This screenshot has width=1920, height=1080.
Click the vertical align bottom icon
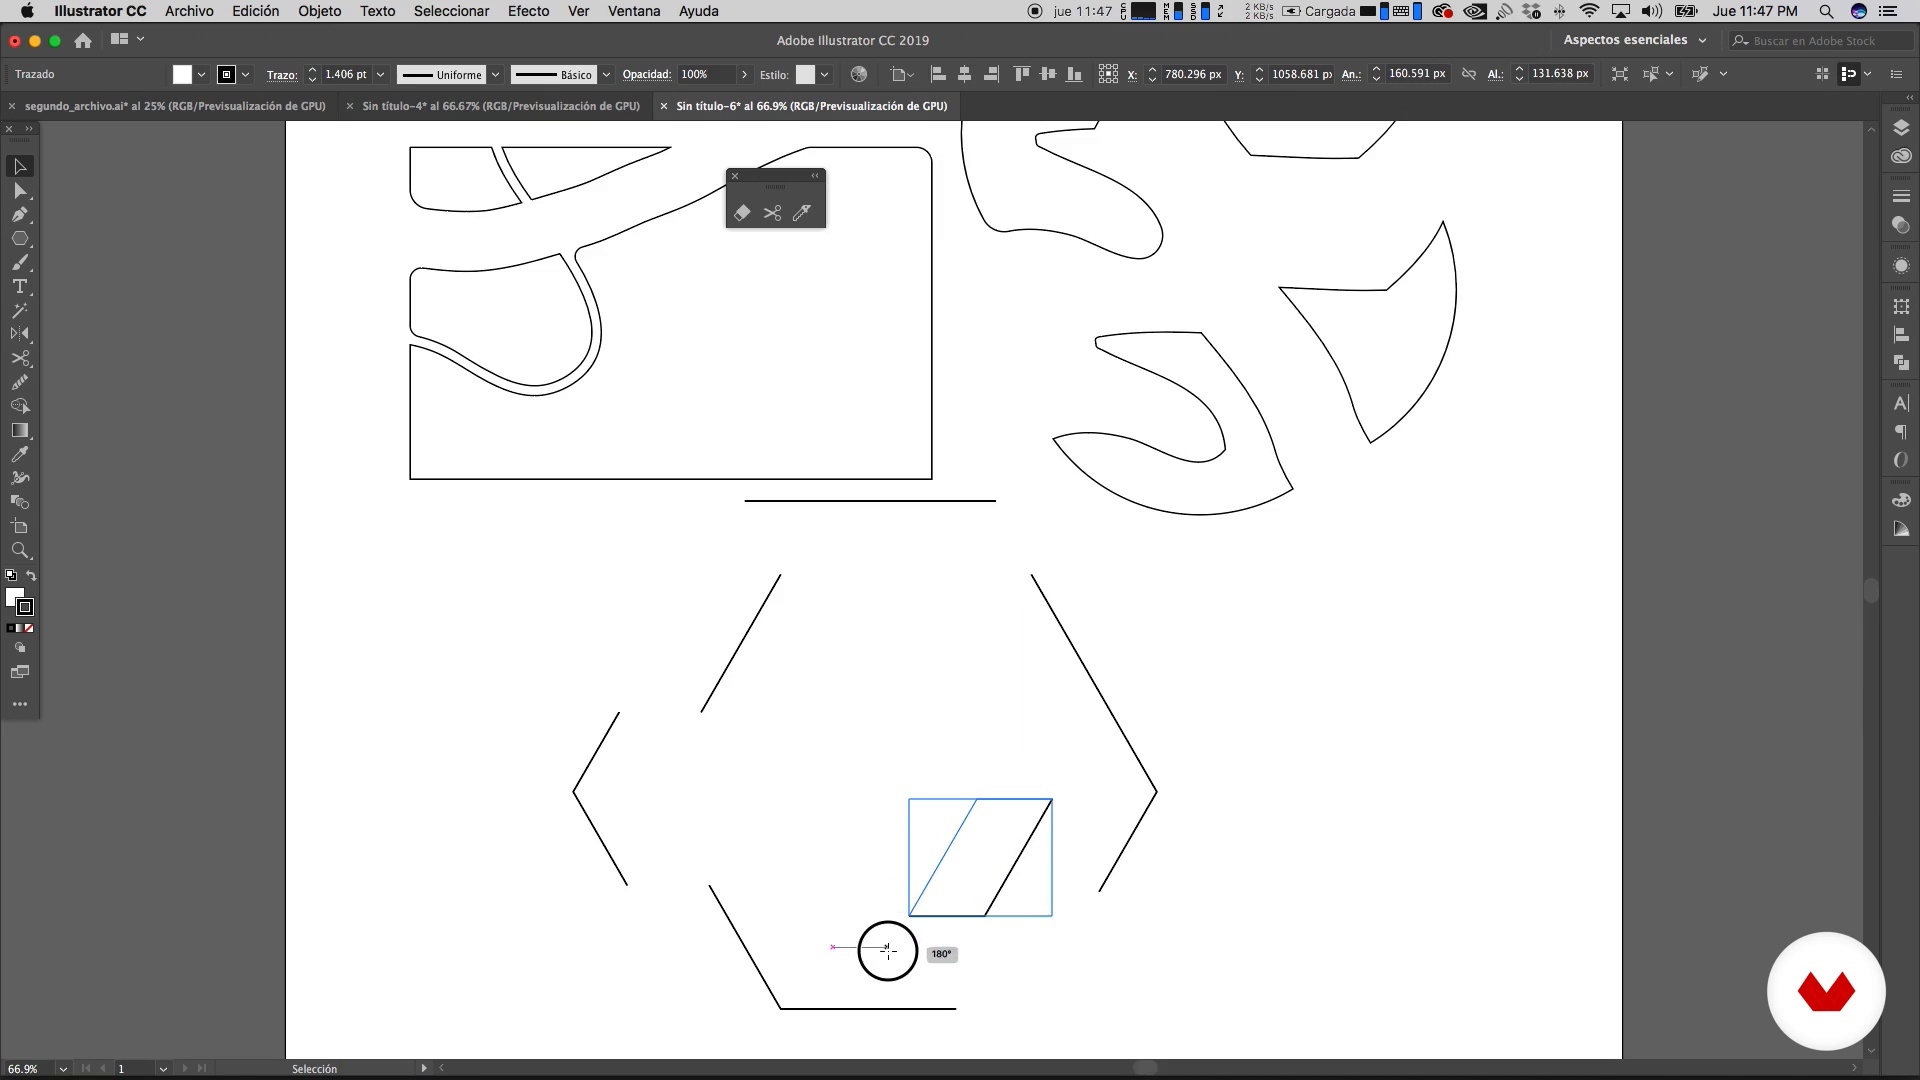[x=1074, y=74]
